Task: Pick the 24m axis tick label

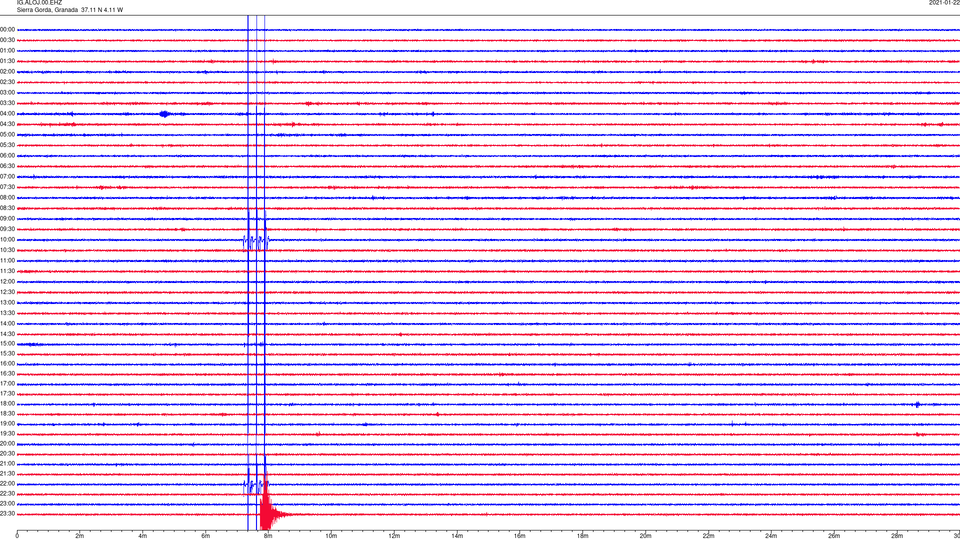Action: pos(771,536)
